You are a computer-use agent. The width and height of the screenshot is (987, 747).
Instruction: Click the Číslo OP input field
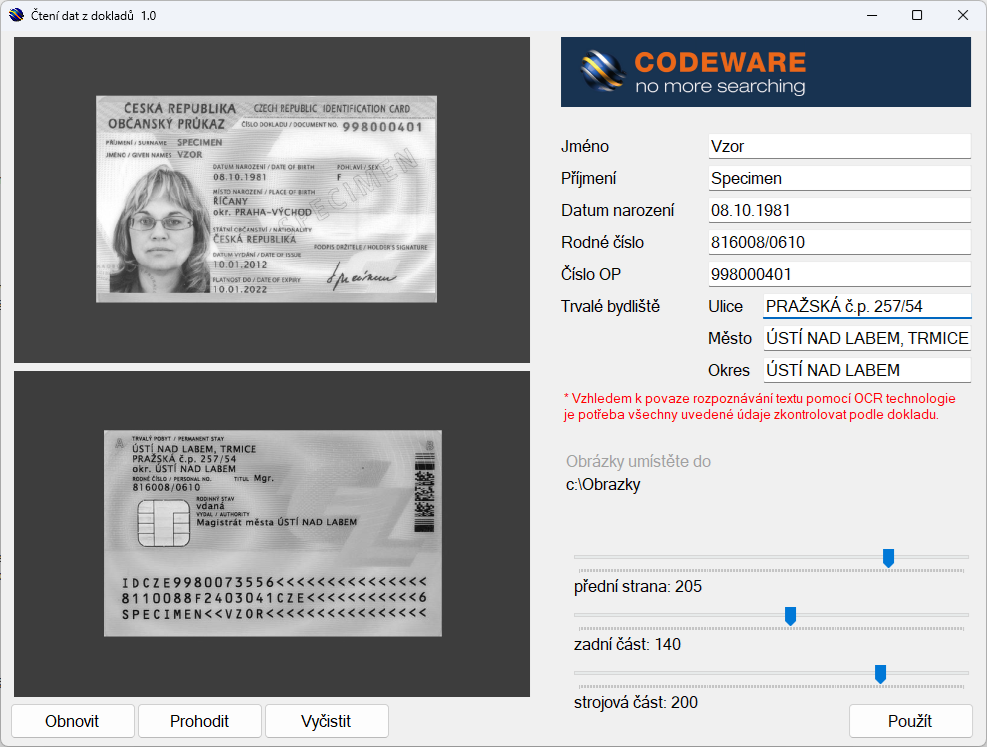(839, 274)
